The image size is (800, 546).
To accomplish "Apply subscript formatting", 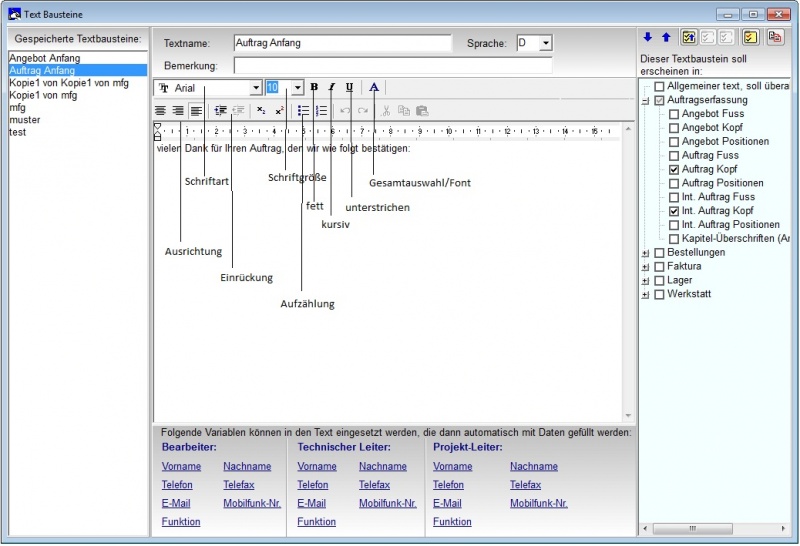I will tap(261, 110).
